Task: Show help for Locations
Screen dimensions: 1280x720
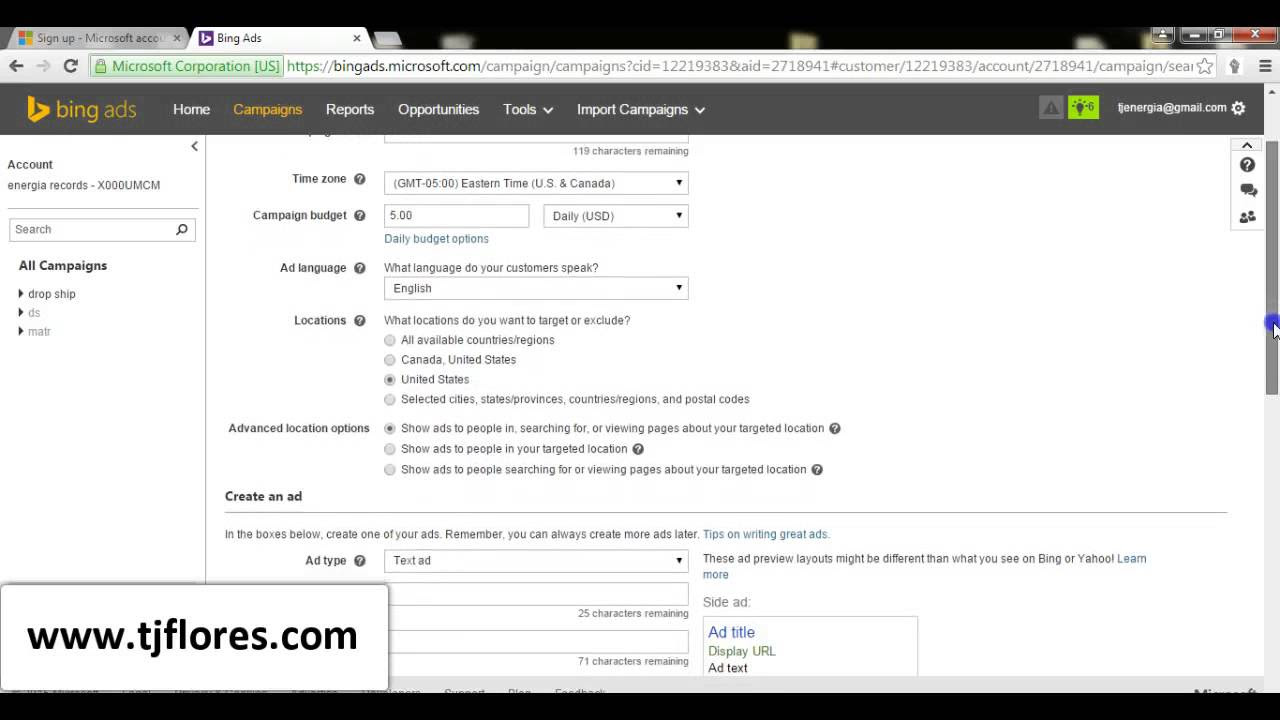Action: pyautogui.click(x=360, y=321)
